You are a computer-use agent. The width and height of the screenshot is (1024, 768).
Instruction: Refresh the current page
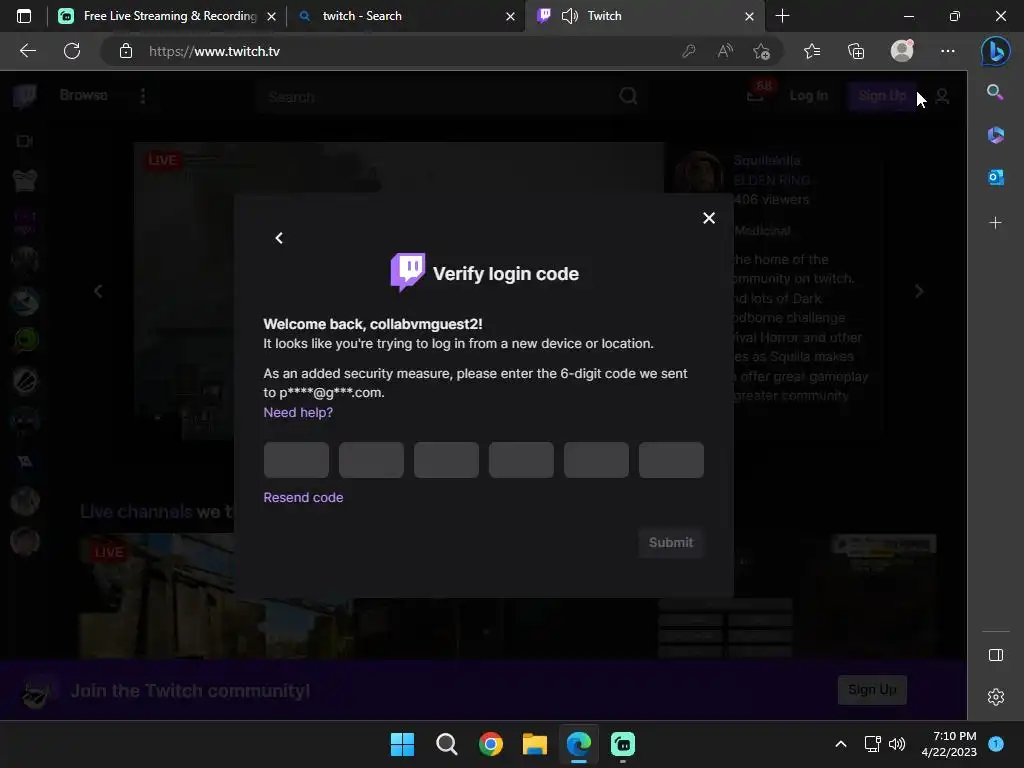72,51
